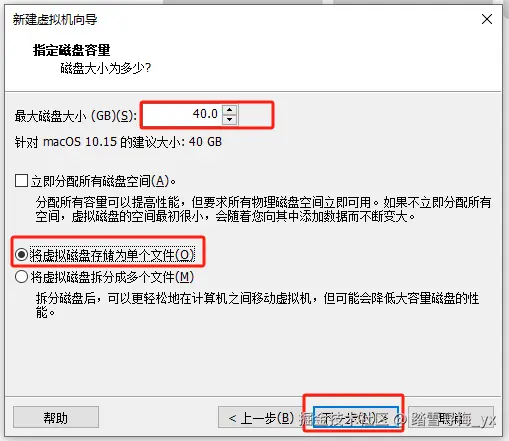
Task: Click the paragraph explaining 拆分磁盘后
Action: 257,305
